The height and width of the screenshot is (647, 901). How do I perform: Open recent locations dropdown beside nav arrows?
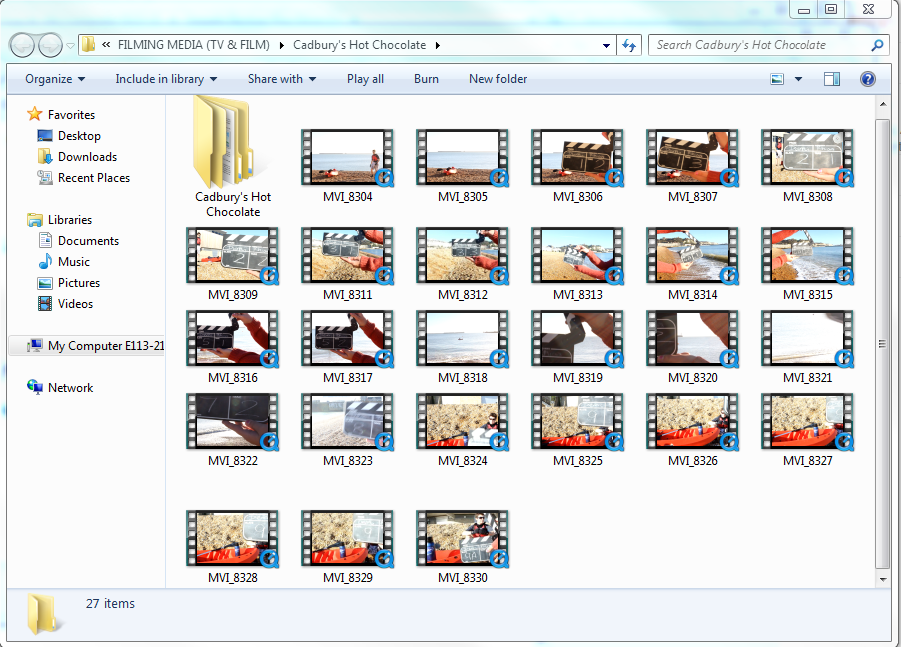pyautogui.click(x=70, y=45)
